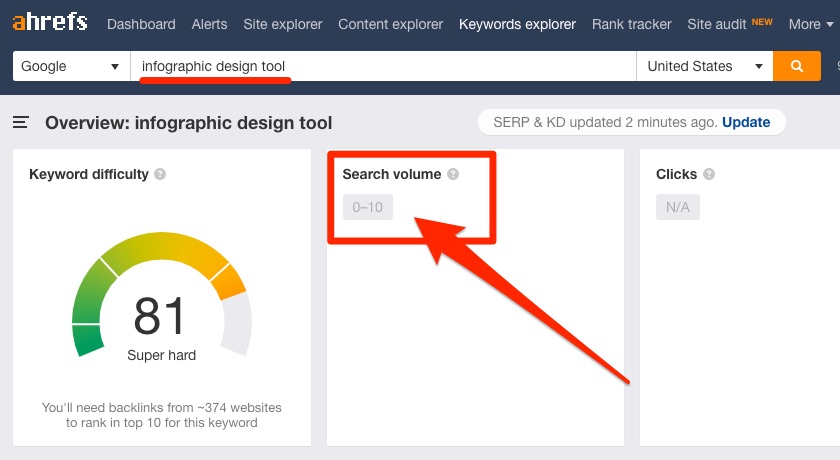Image resolution: width=840 pixels, height=460 pixels.
Task: Click the "Search volume" card title
Action: 392,174
